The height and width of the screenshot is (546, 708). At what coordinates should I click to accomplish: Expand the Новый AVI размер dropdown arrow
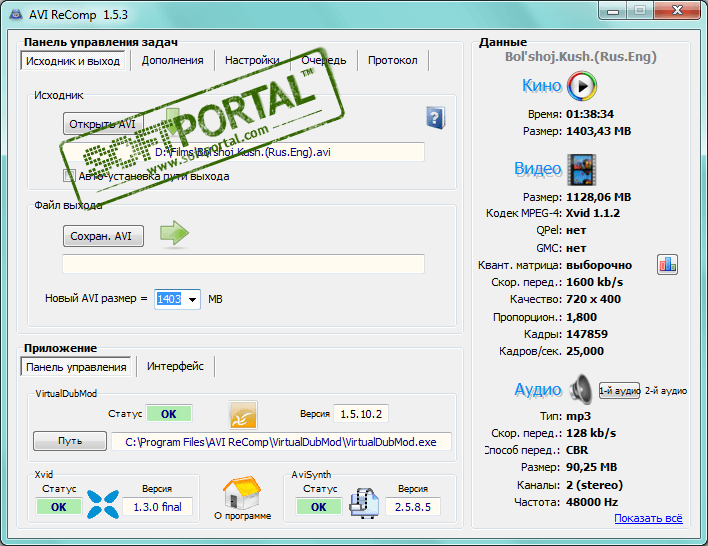tap(192, 299)
